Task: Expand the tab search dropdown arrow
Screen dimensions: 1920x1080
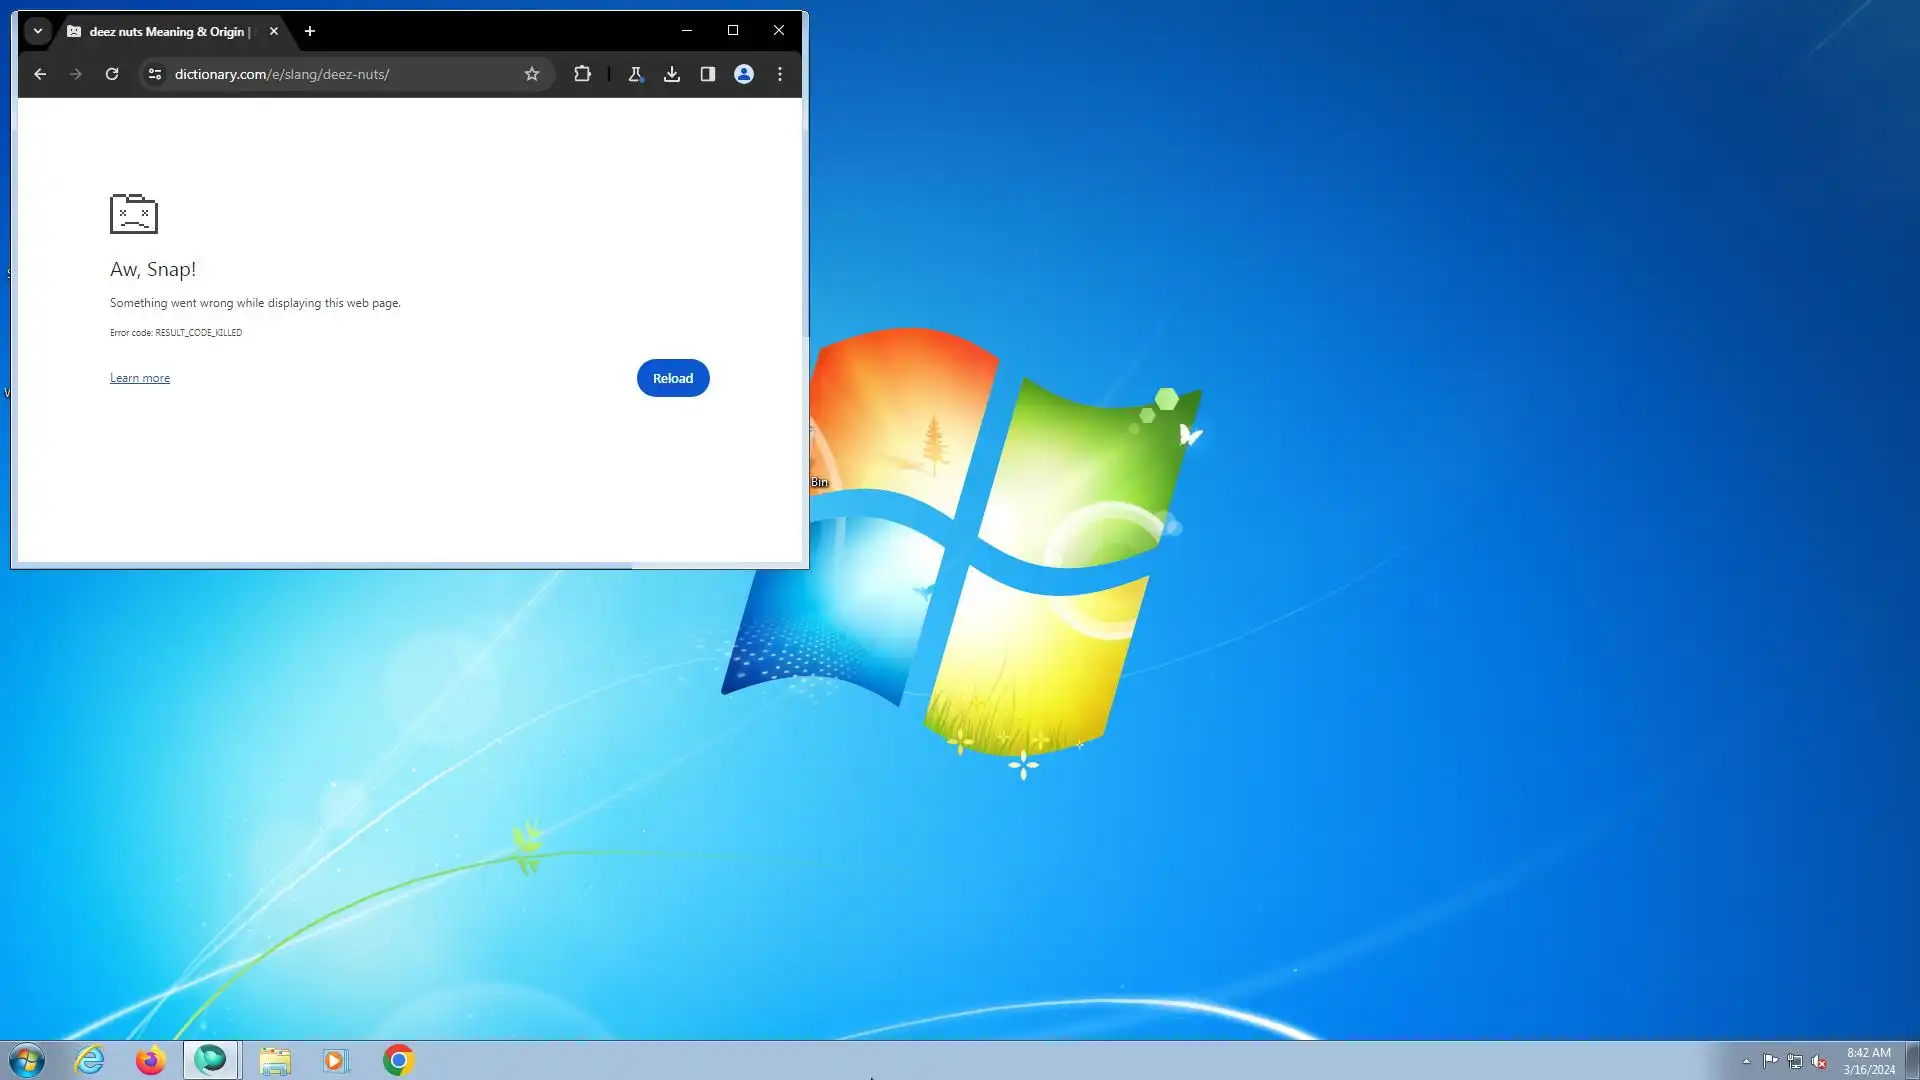Action: [x=38, y=31]
